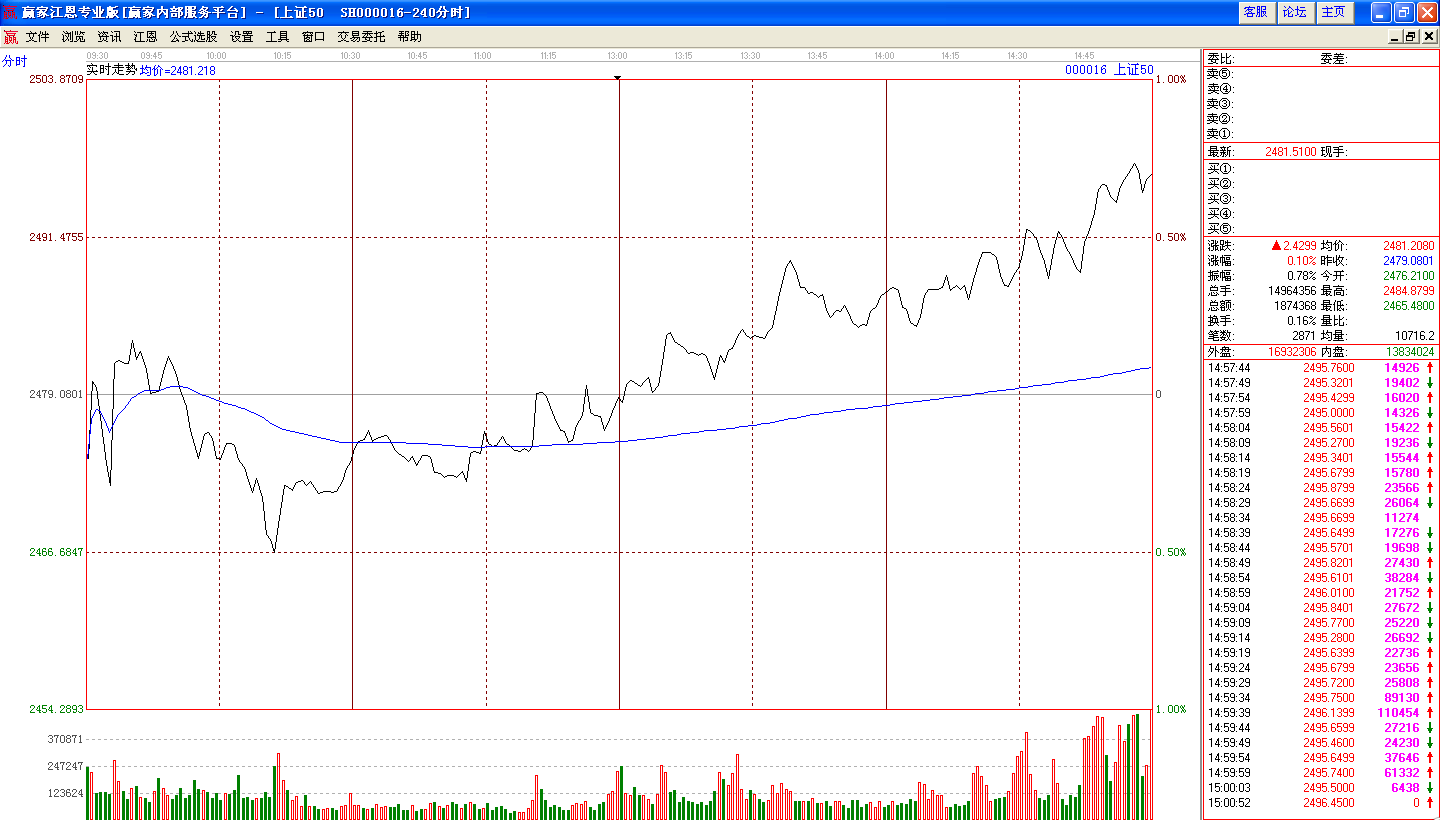This screenshot has width=1440, height=820.
Task: Open the 帮助 menu
Action: point(409,37)
